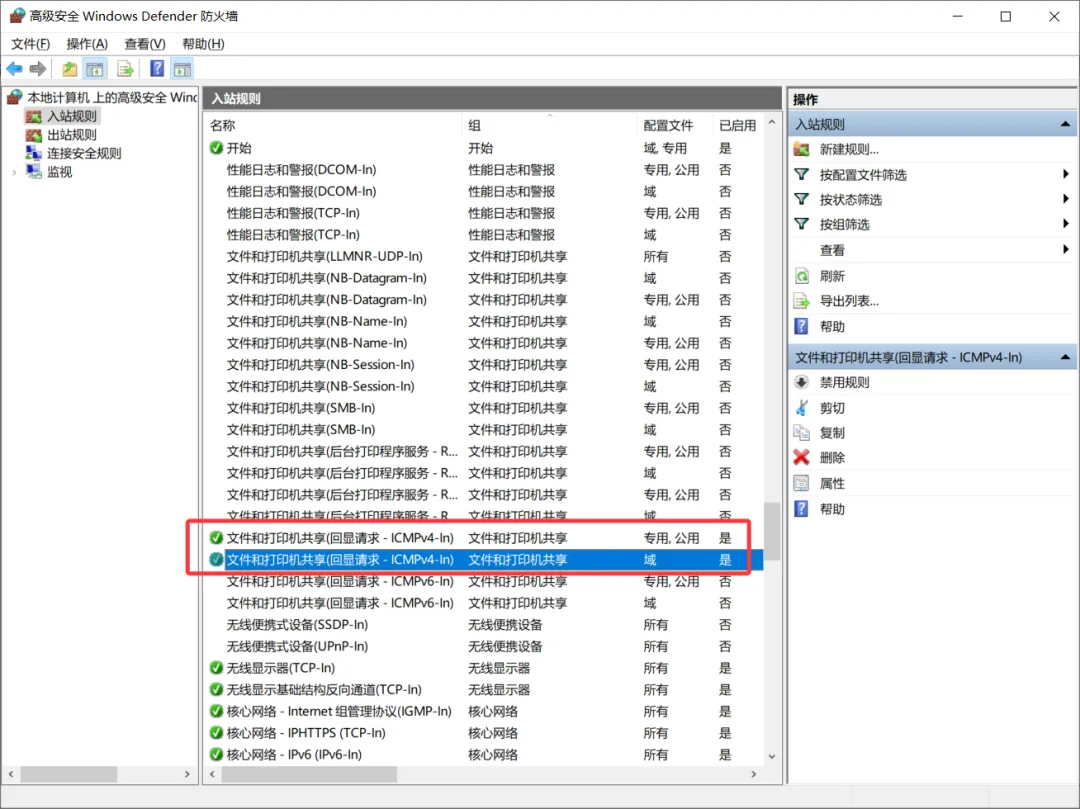
Task: Click the 出站规则 tree icon
Action: [x=34, y=135]
